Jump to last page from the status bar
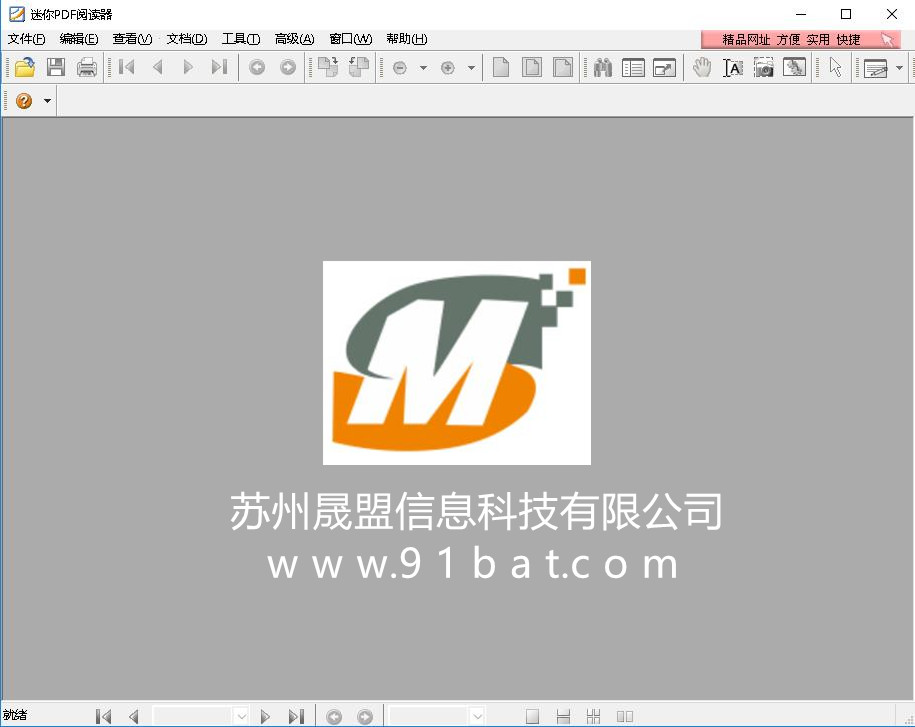The image size is (915, 727). [x=296, y=716]
